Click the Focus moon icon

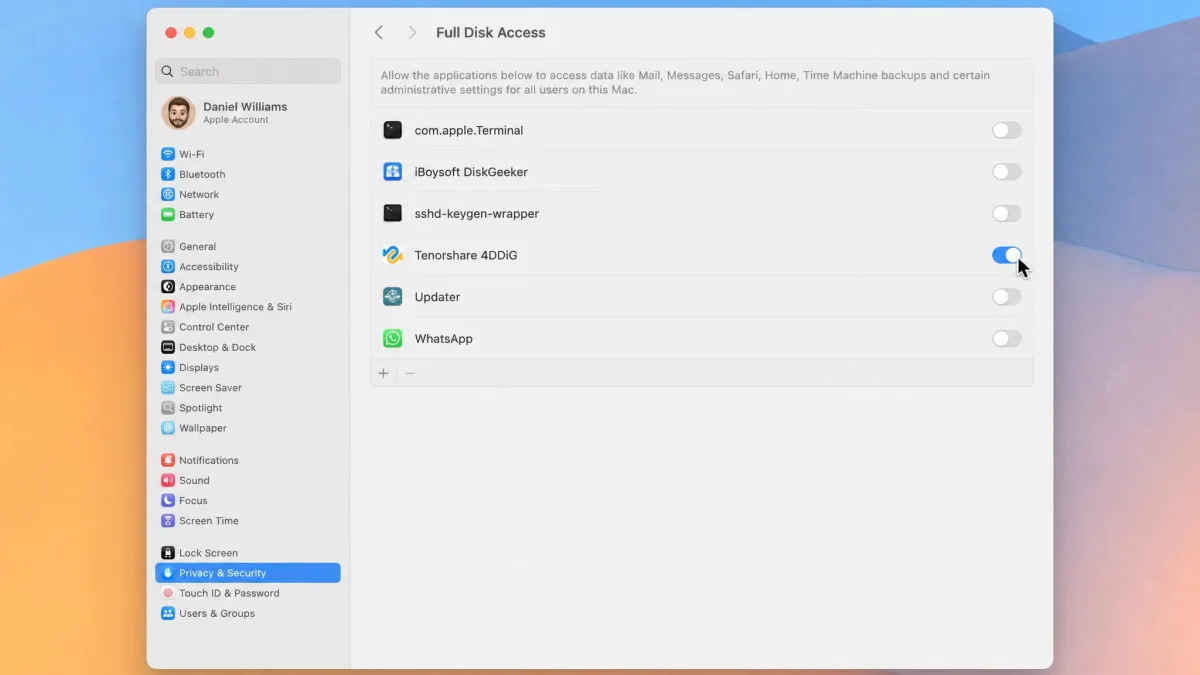coord(168,500)
